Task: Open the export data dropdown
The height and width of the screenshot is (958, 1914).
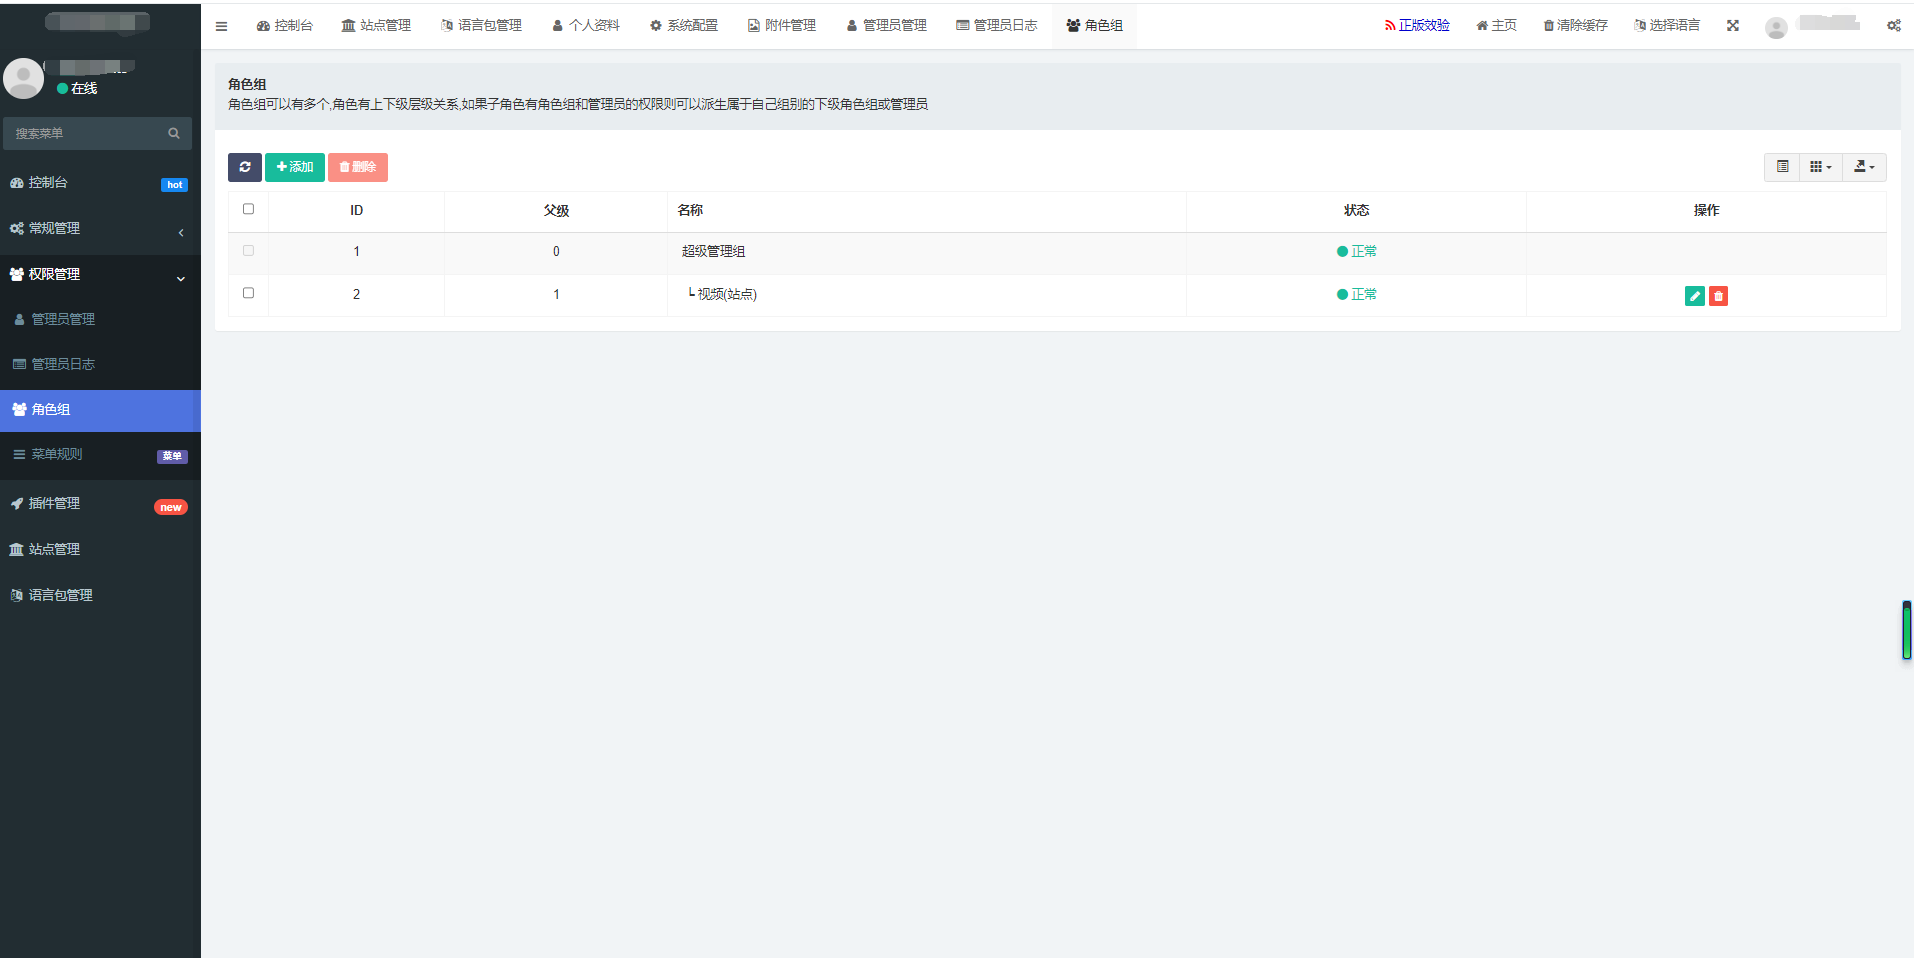Action: click(1864, 167)
